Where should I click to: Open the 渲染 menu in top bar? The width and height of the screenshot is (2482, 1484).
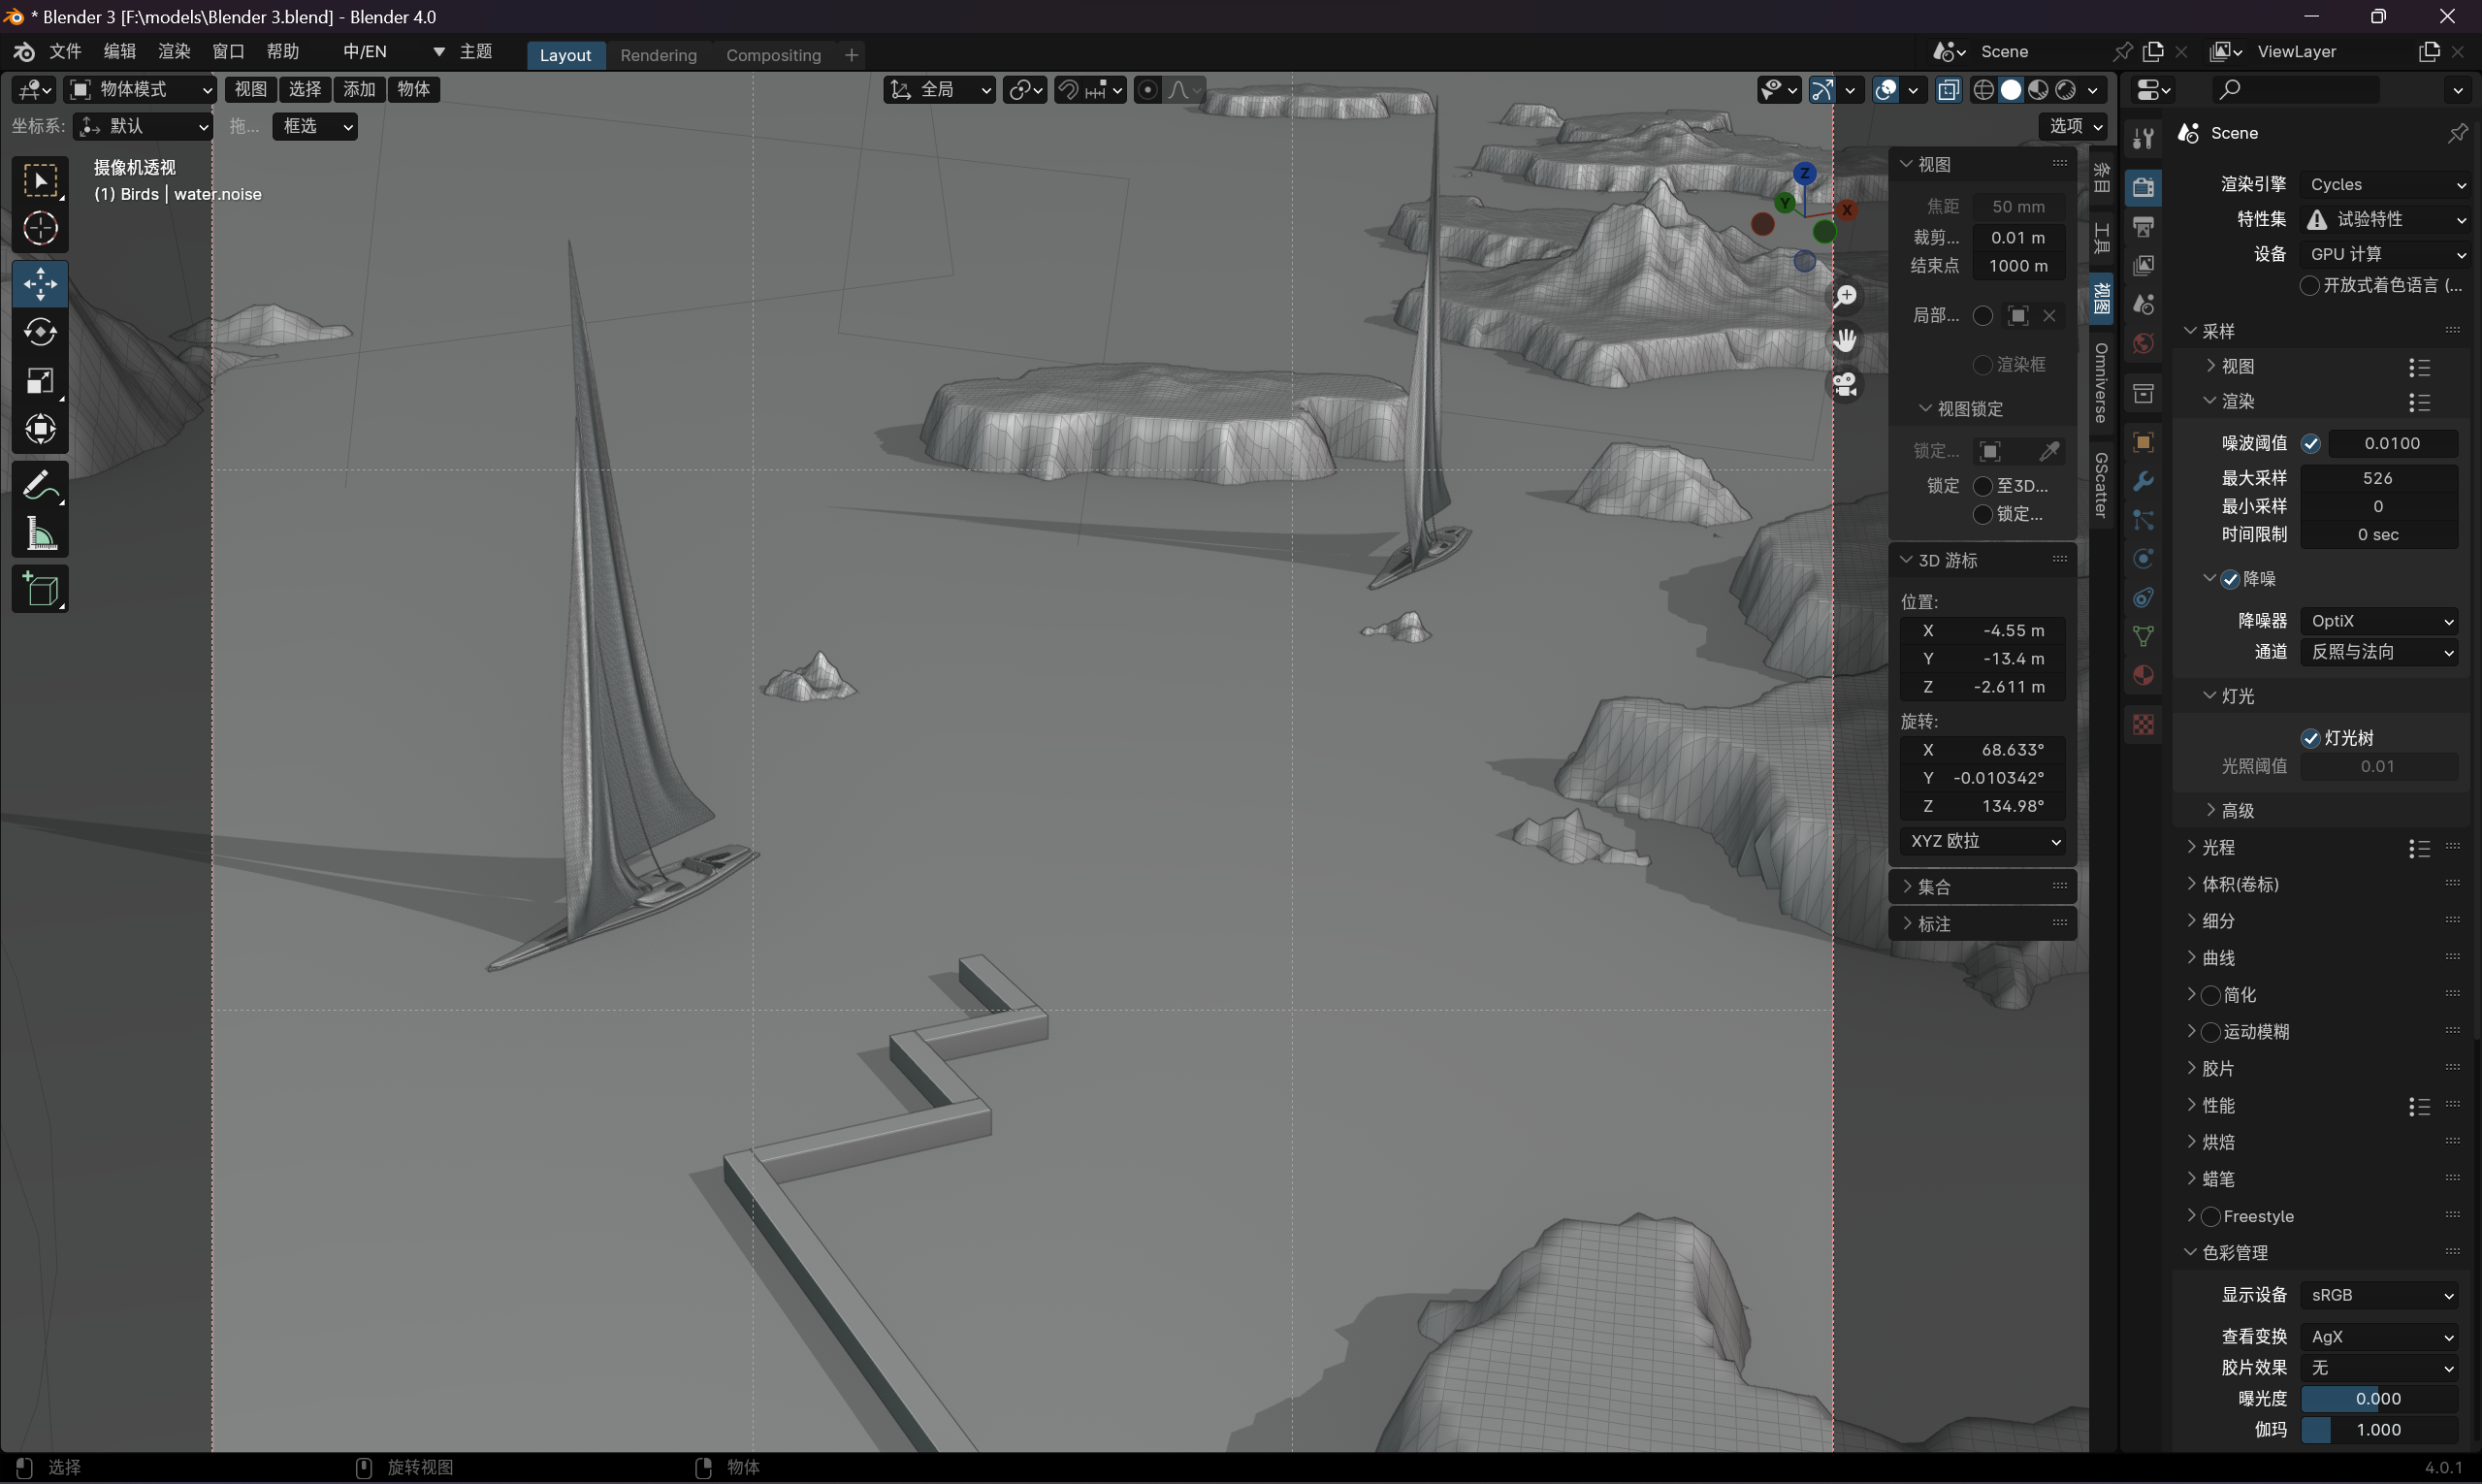coord(174,52)
